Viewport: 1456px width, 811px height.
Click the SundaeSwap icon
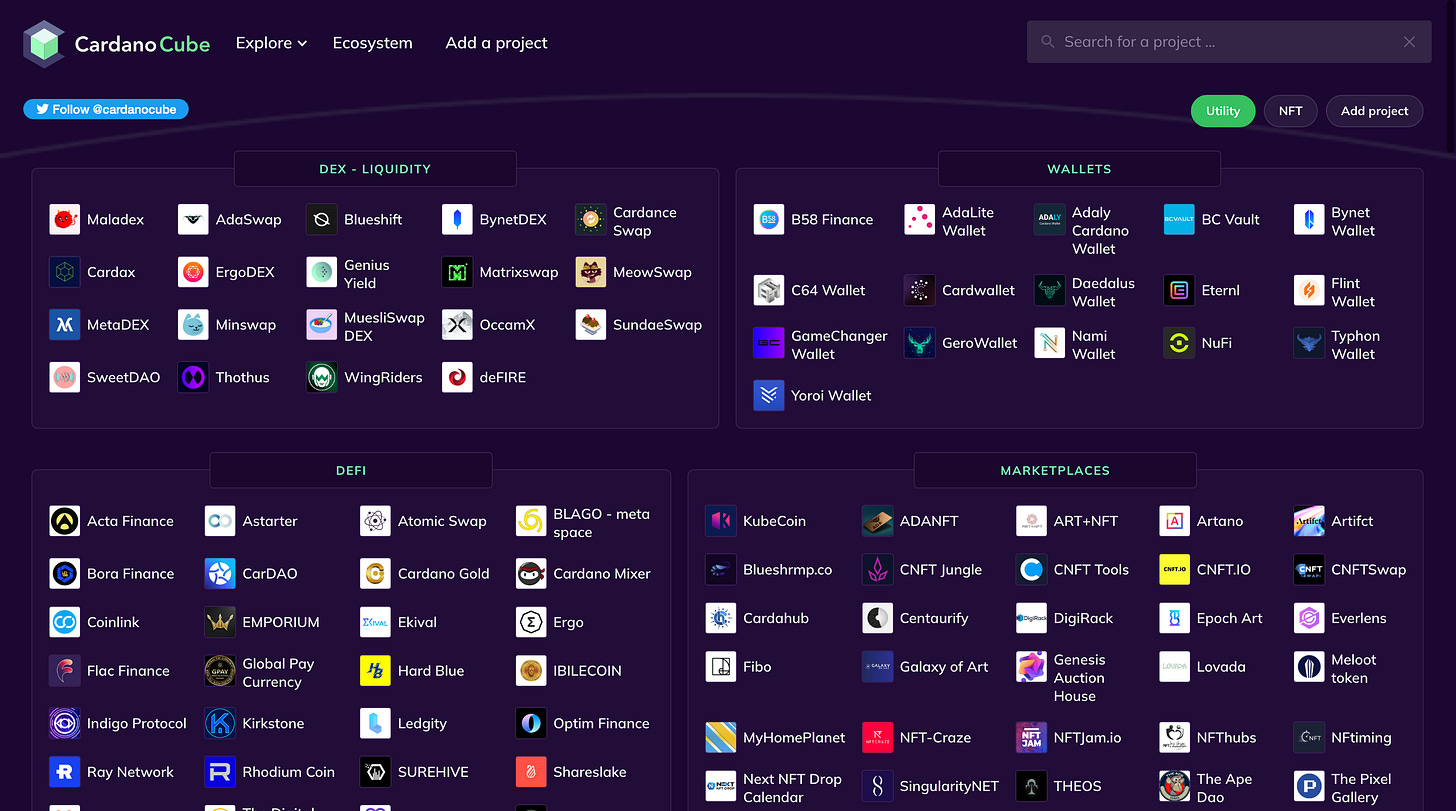[591, 325]
